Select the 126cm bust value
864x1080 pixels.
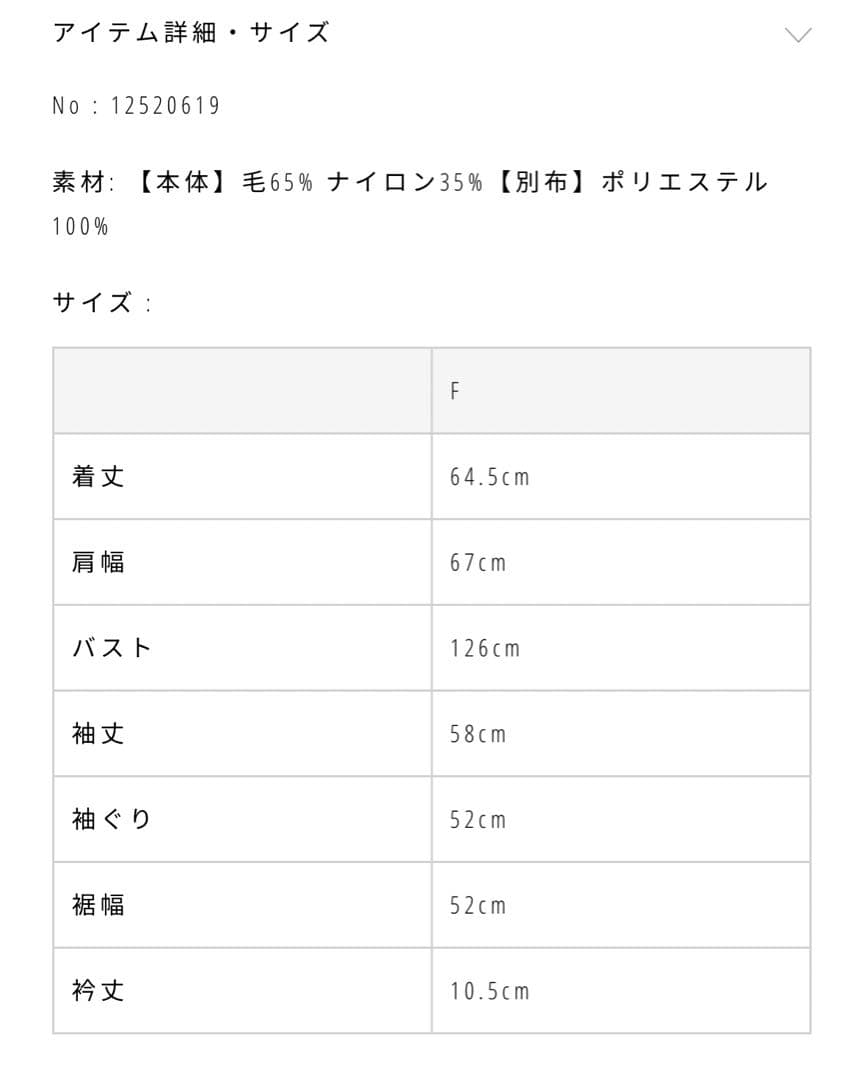tap(485, 649)
